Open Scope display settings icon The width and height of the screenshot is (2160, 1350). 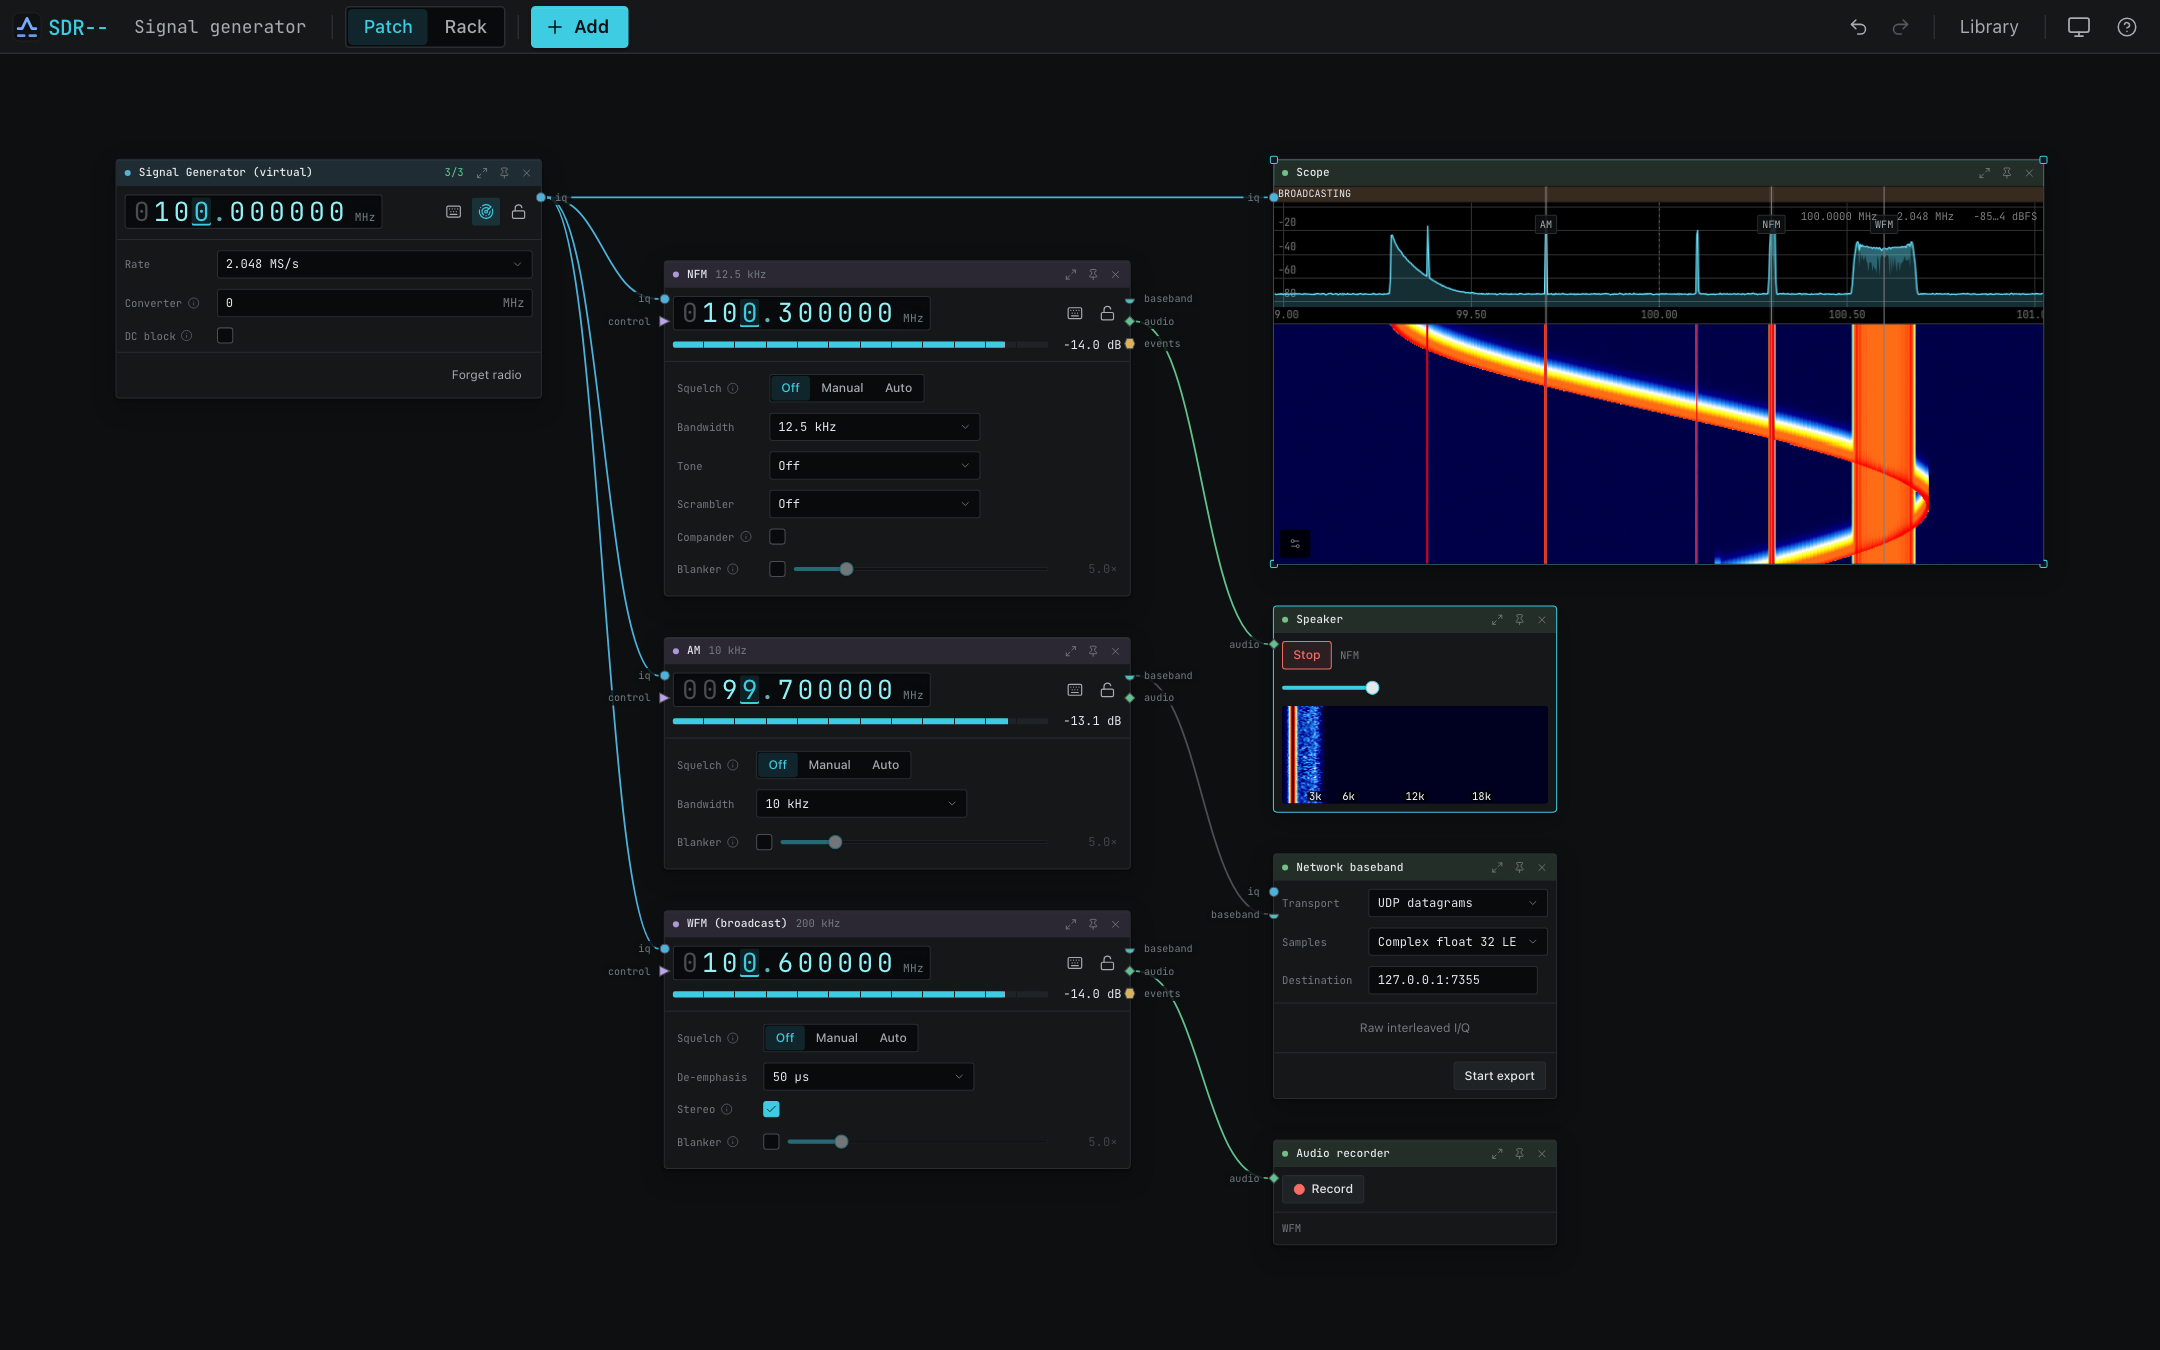(1295, 544)
